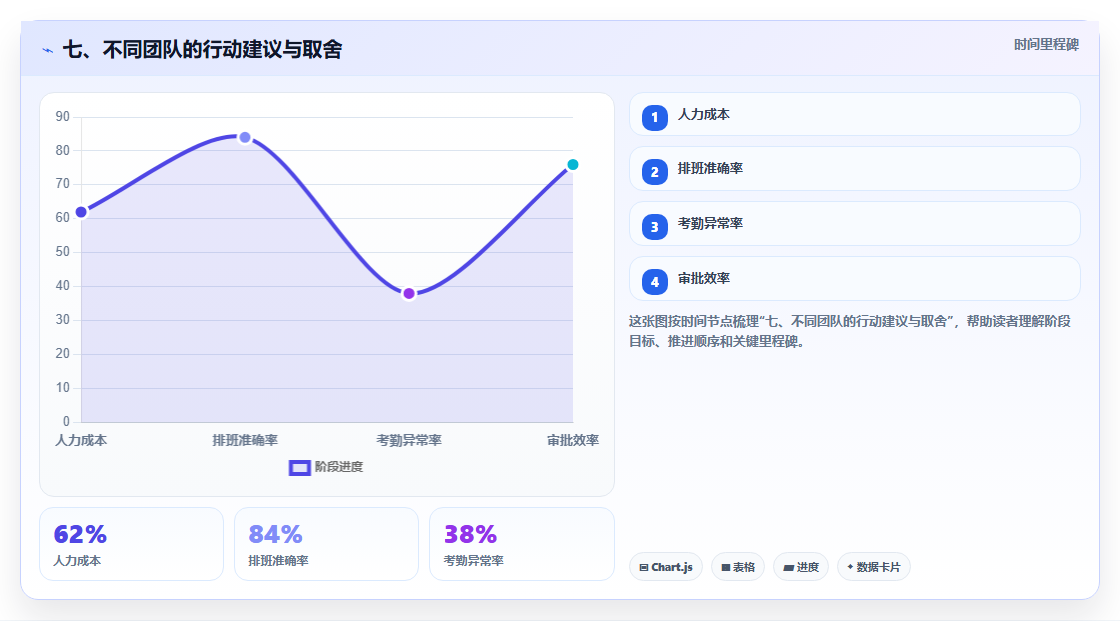This screenshot has width=1120, height=621.
Task: Select the 考勤异常率 data point at 38
Action: pyautogui.click(x=409, y=294)
